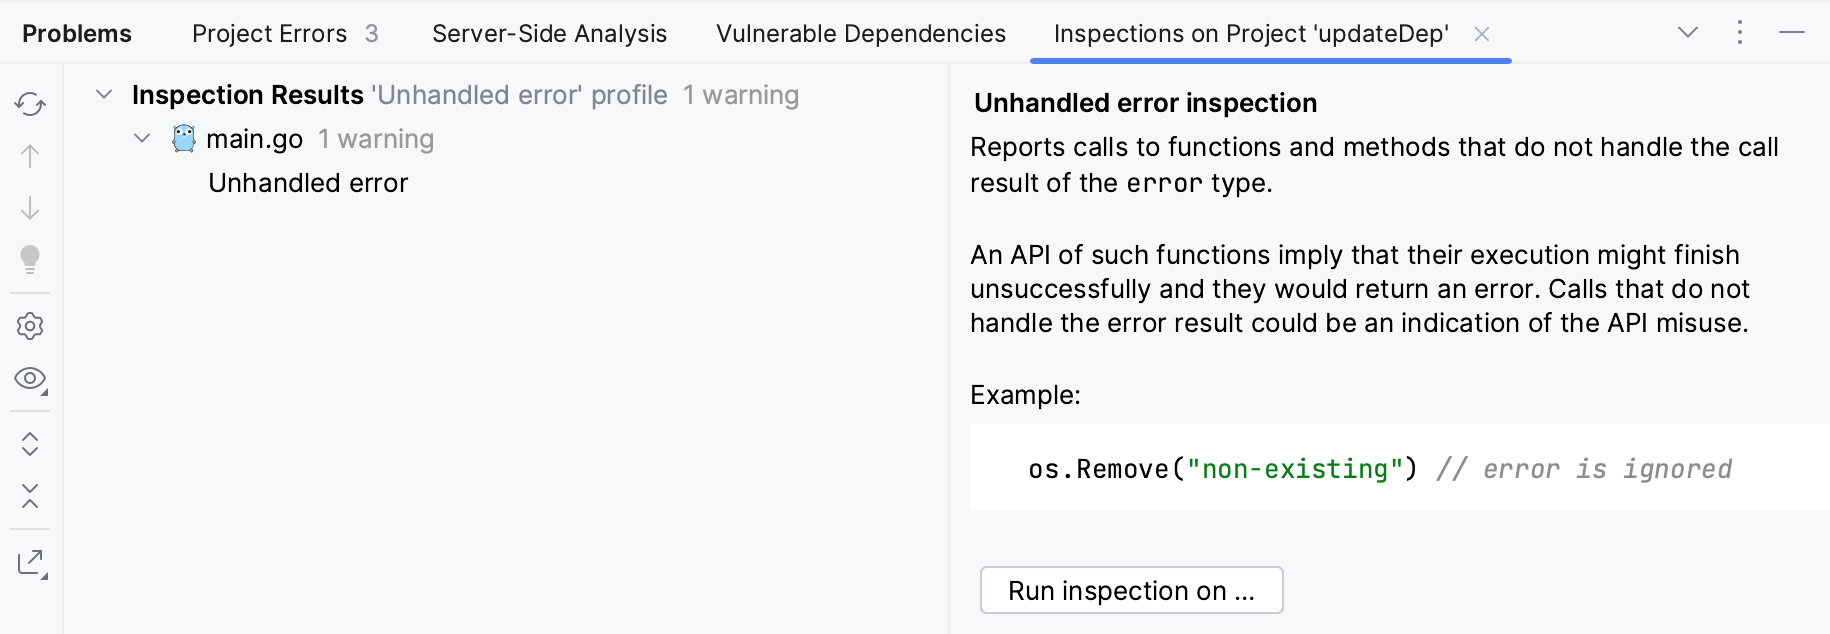
Task: Toggle the editor preview eye icon
Action: [30, 379]
